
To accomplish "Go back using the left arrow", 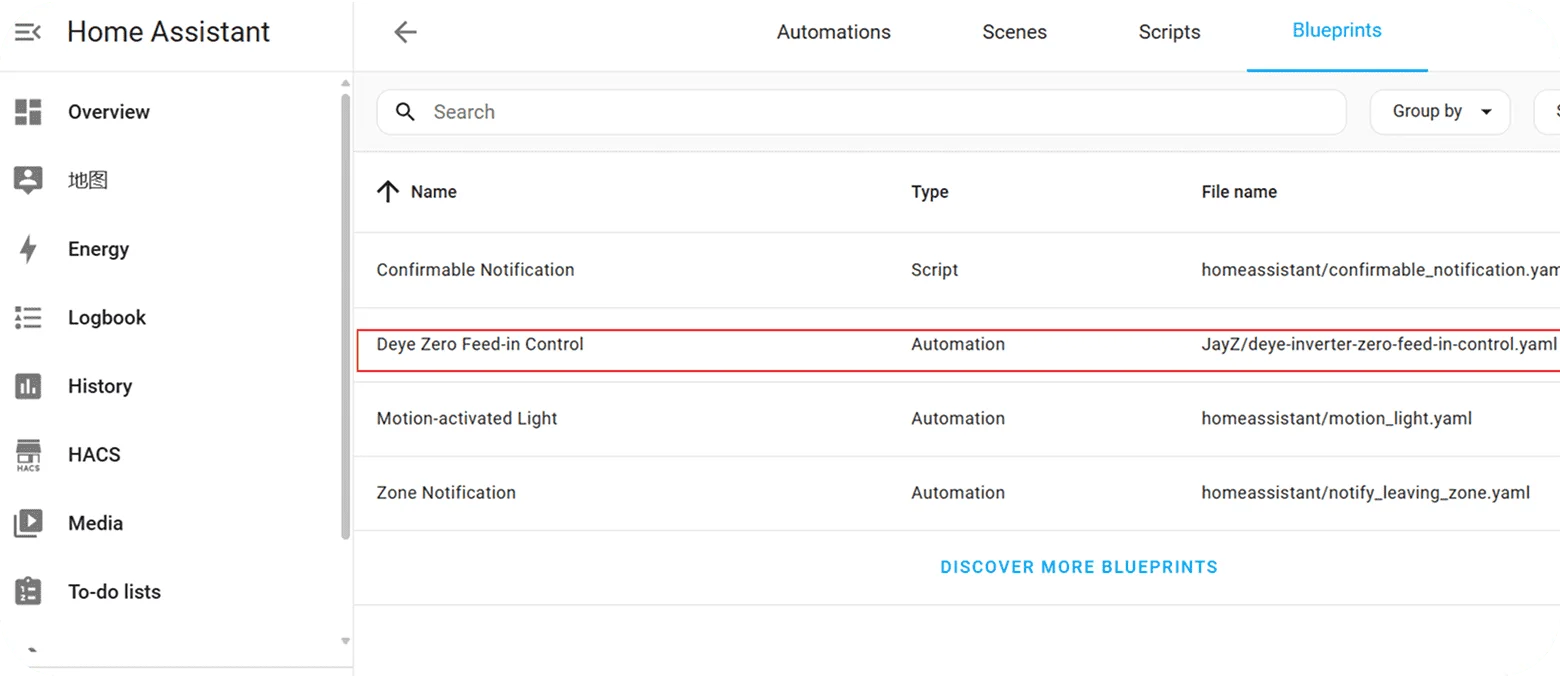I will coord(405,32).
